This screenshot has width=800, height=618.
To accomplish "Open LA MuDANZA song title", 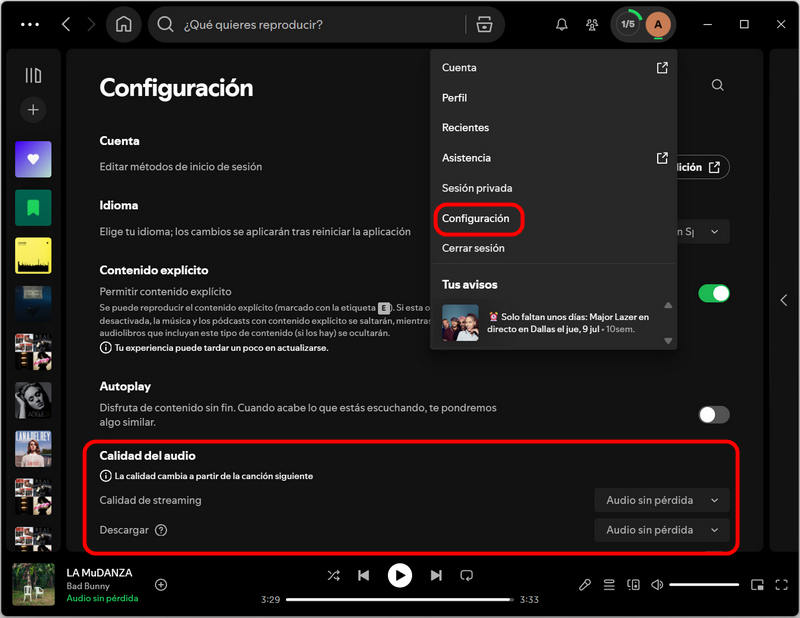I will tap(99, 573).
